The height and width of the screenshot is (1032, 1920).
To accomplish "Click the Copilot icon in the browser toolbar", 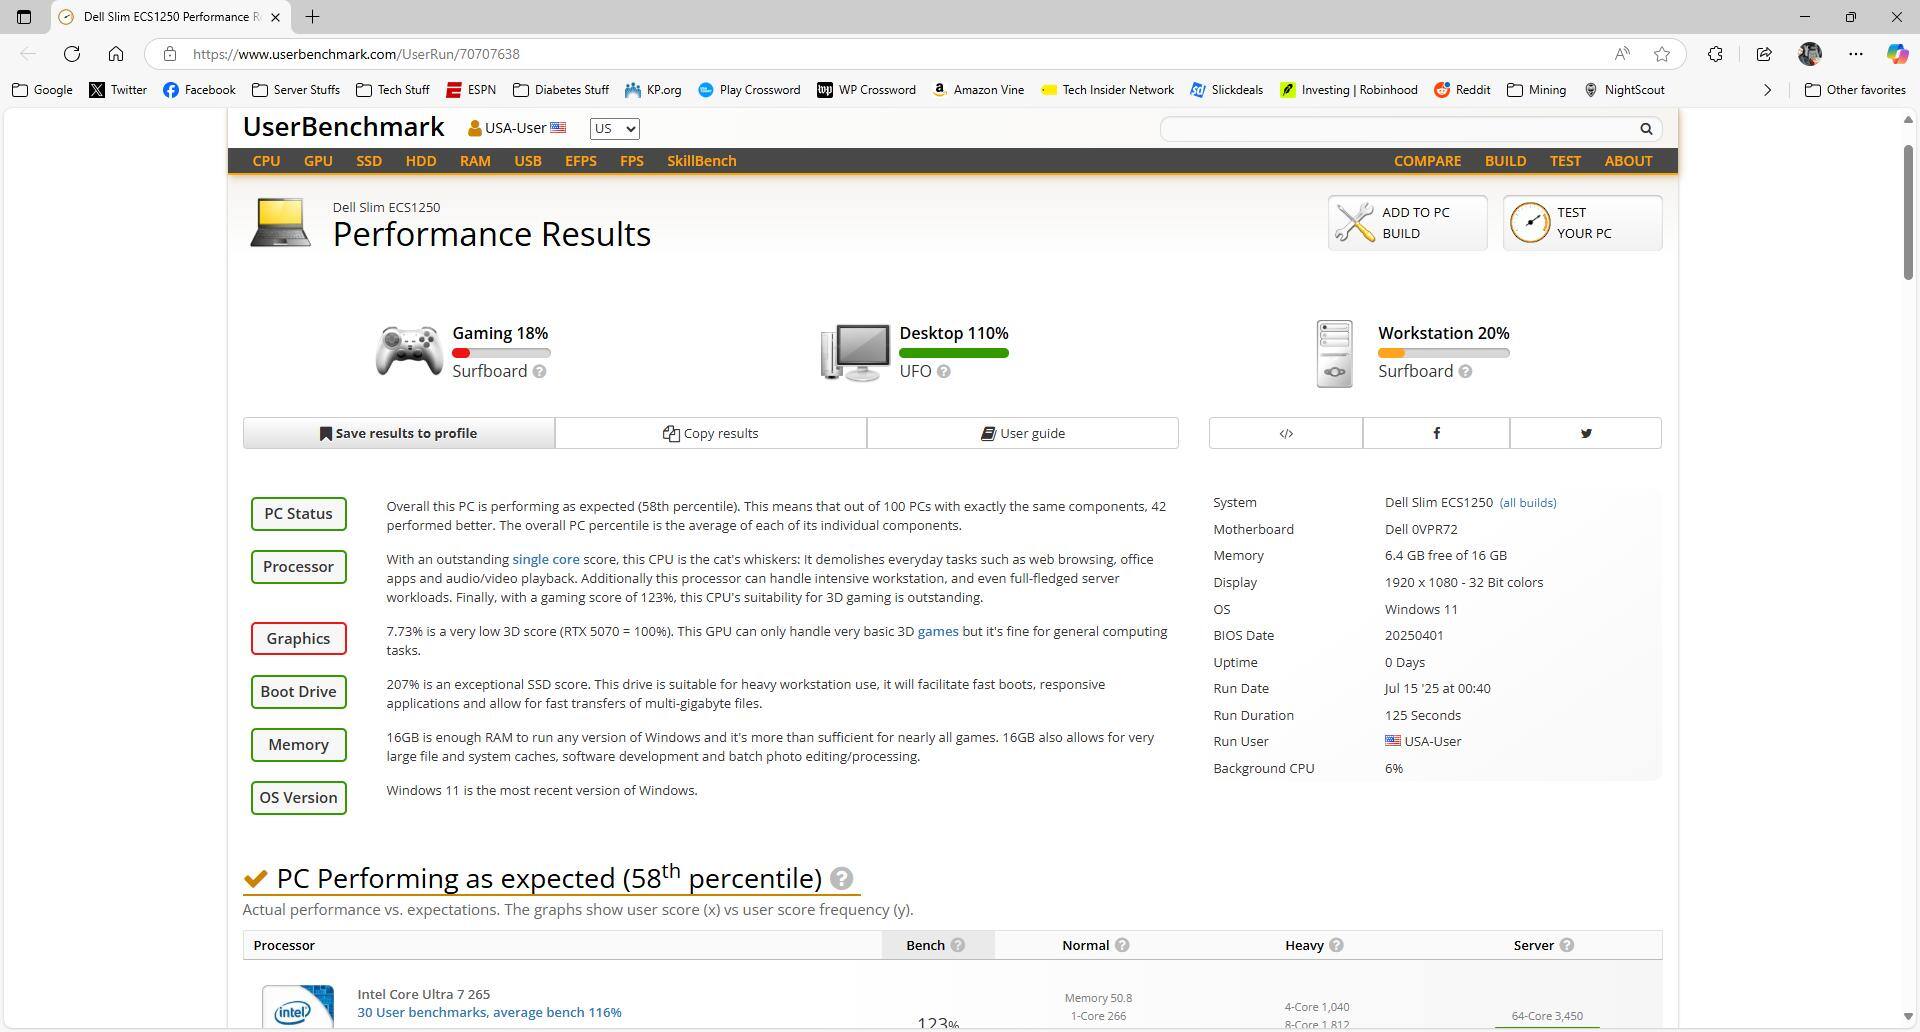I will [x=1896, y=54].
